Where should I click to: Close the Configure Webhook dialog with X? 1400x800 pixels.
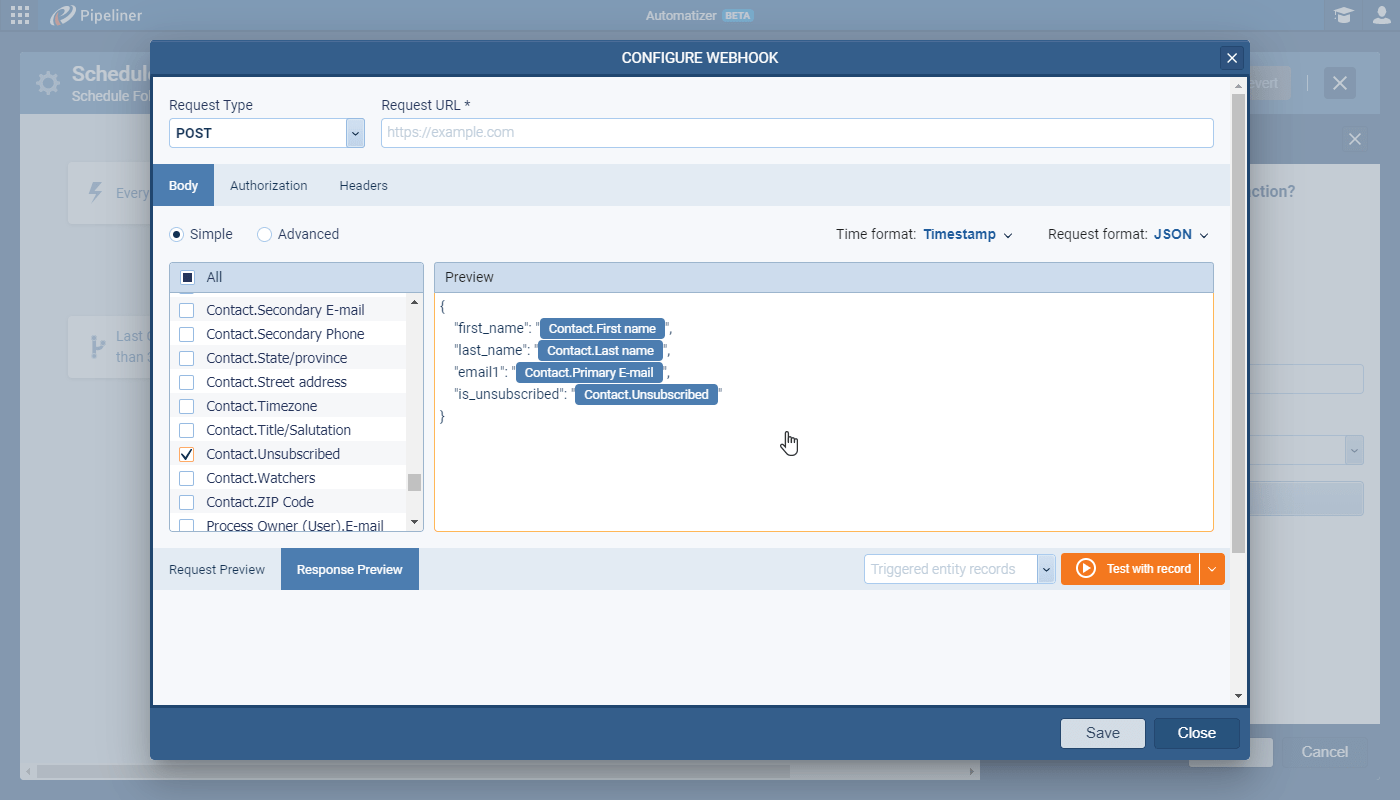(1232, 58)
